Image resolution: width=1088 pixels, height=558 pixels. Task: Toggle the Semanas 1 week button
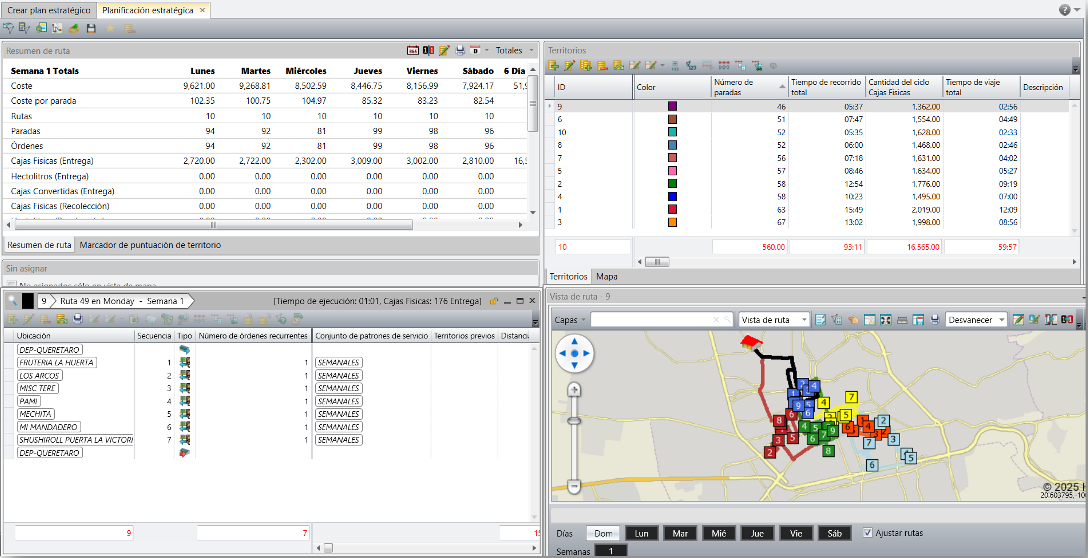coord(611,551)
